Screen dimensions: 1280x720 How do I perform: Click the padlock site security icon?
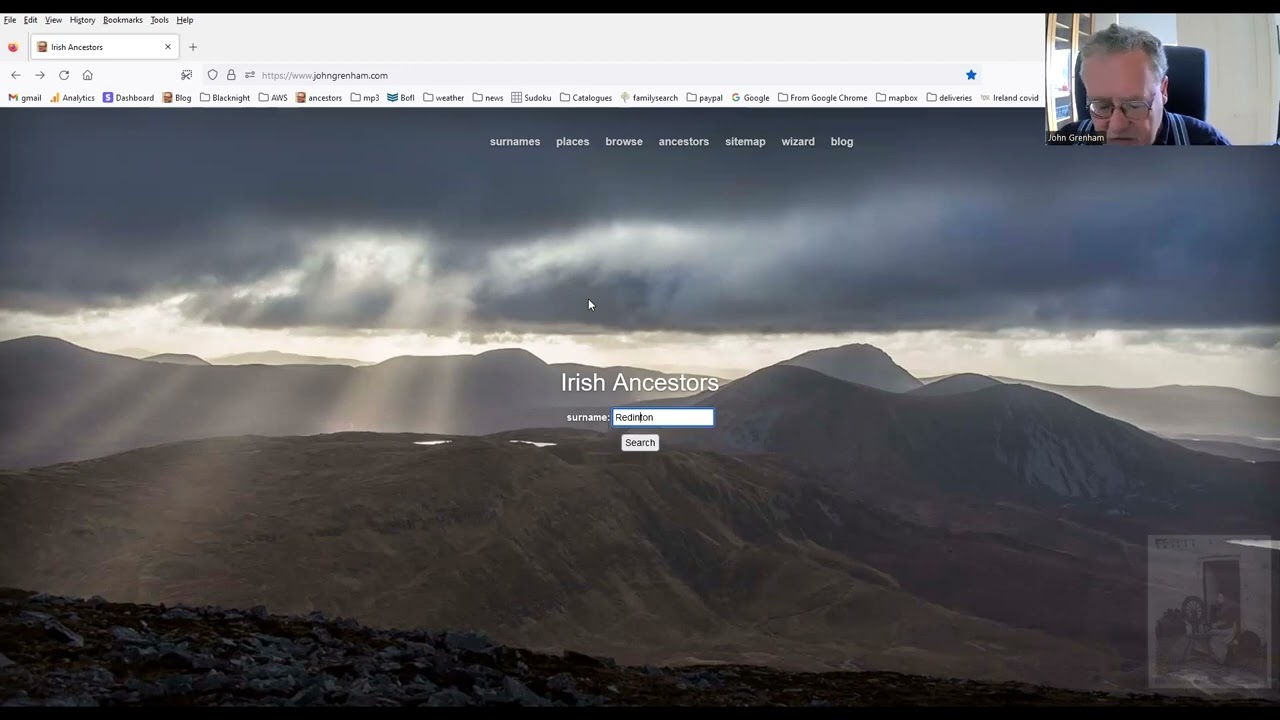231,75
